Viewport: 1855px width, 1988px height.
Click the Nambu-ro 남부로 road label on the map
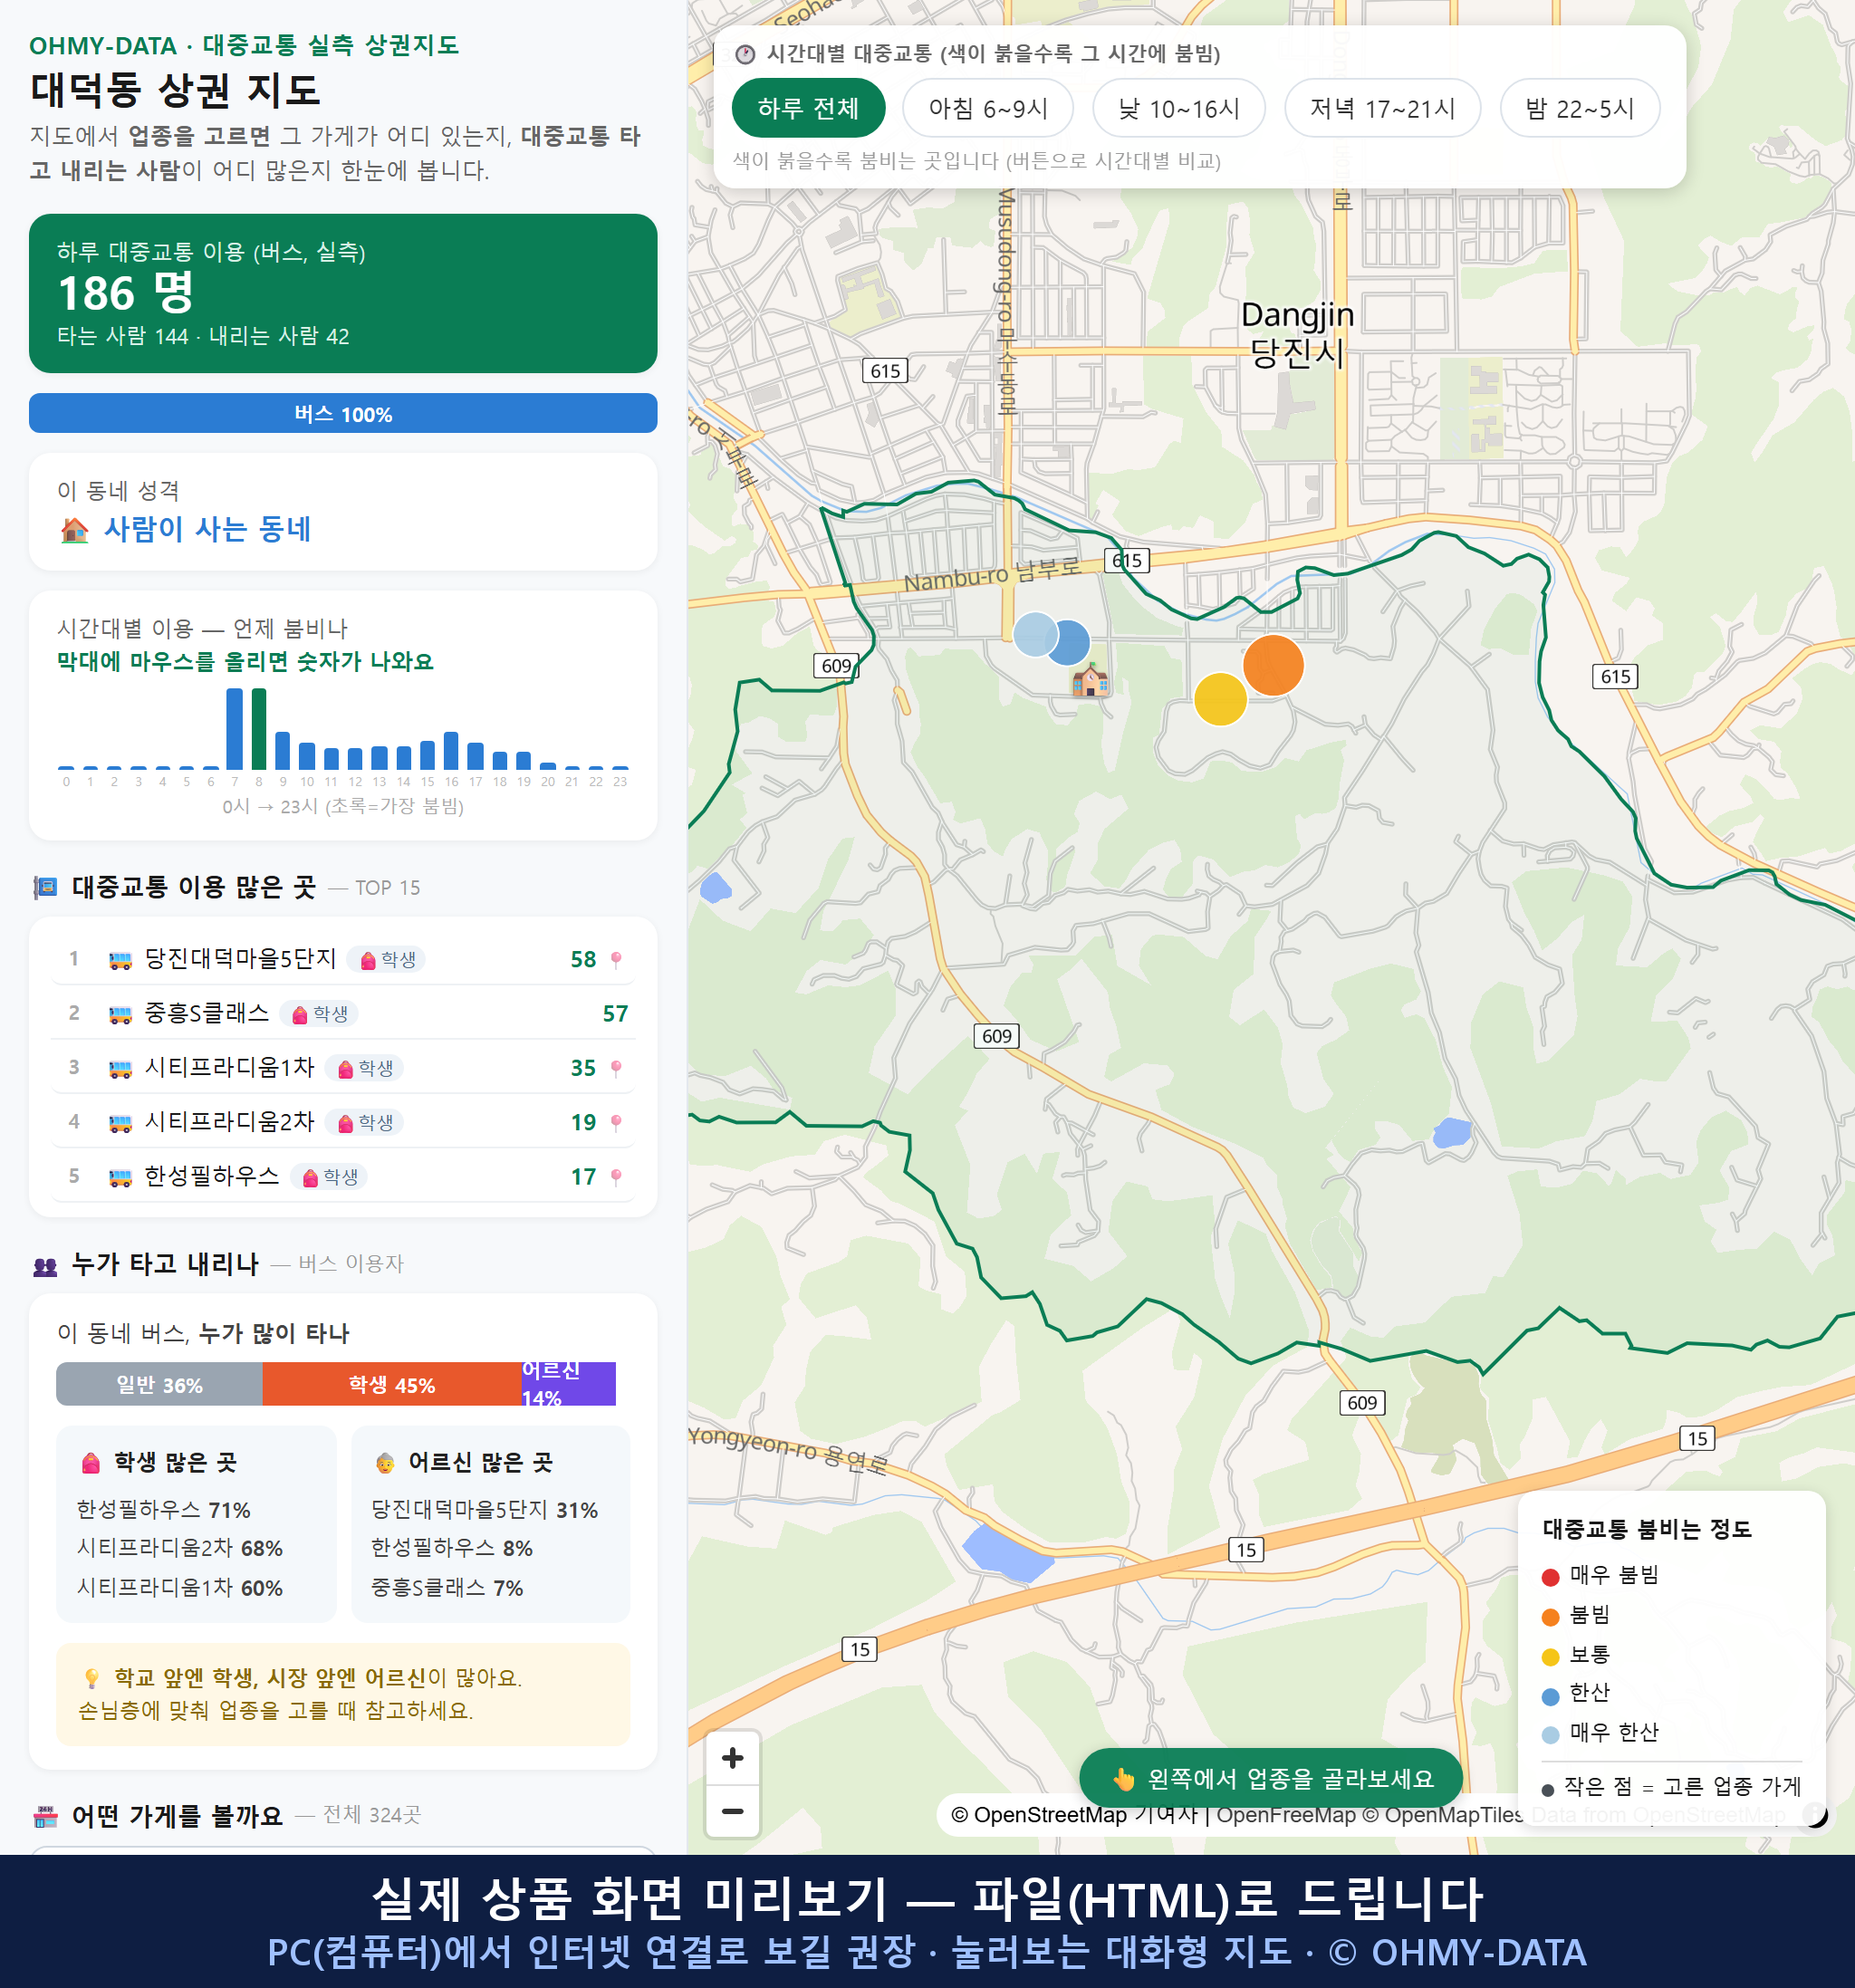(x=992, y=575)
